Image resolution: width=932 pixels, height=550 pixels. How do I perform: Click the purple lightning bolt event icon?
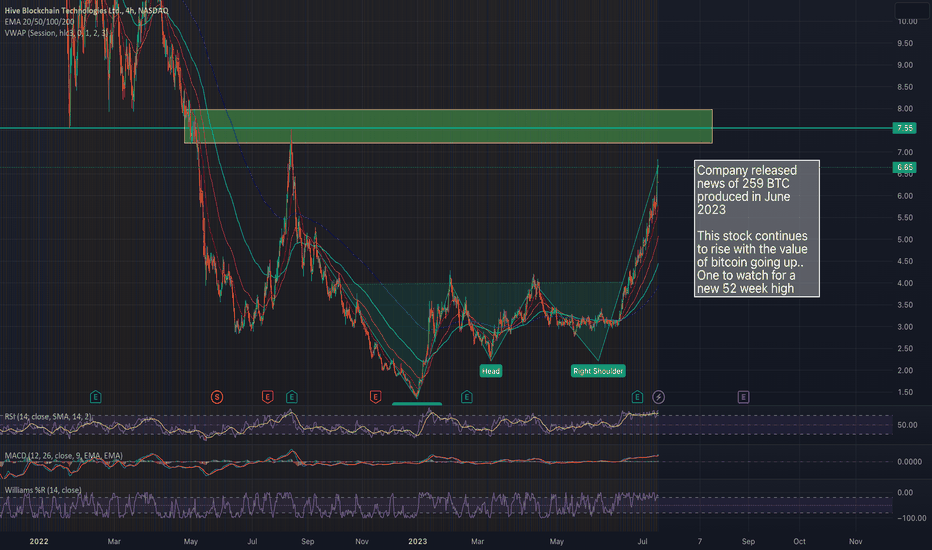tap(659, 397)
